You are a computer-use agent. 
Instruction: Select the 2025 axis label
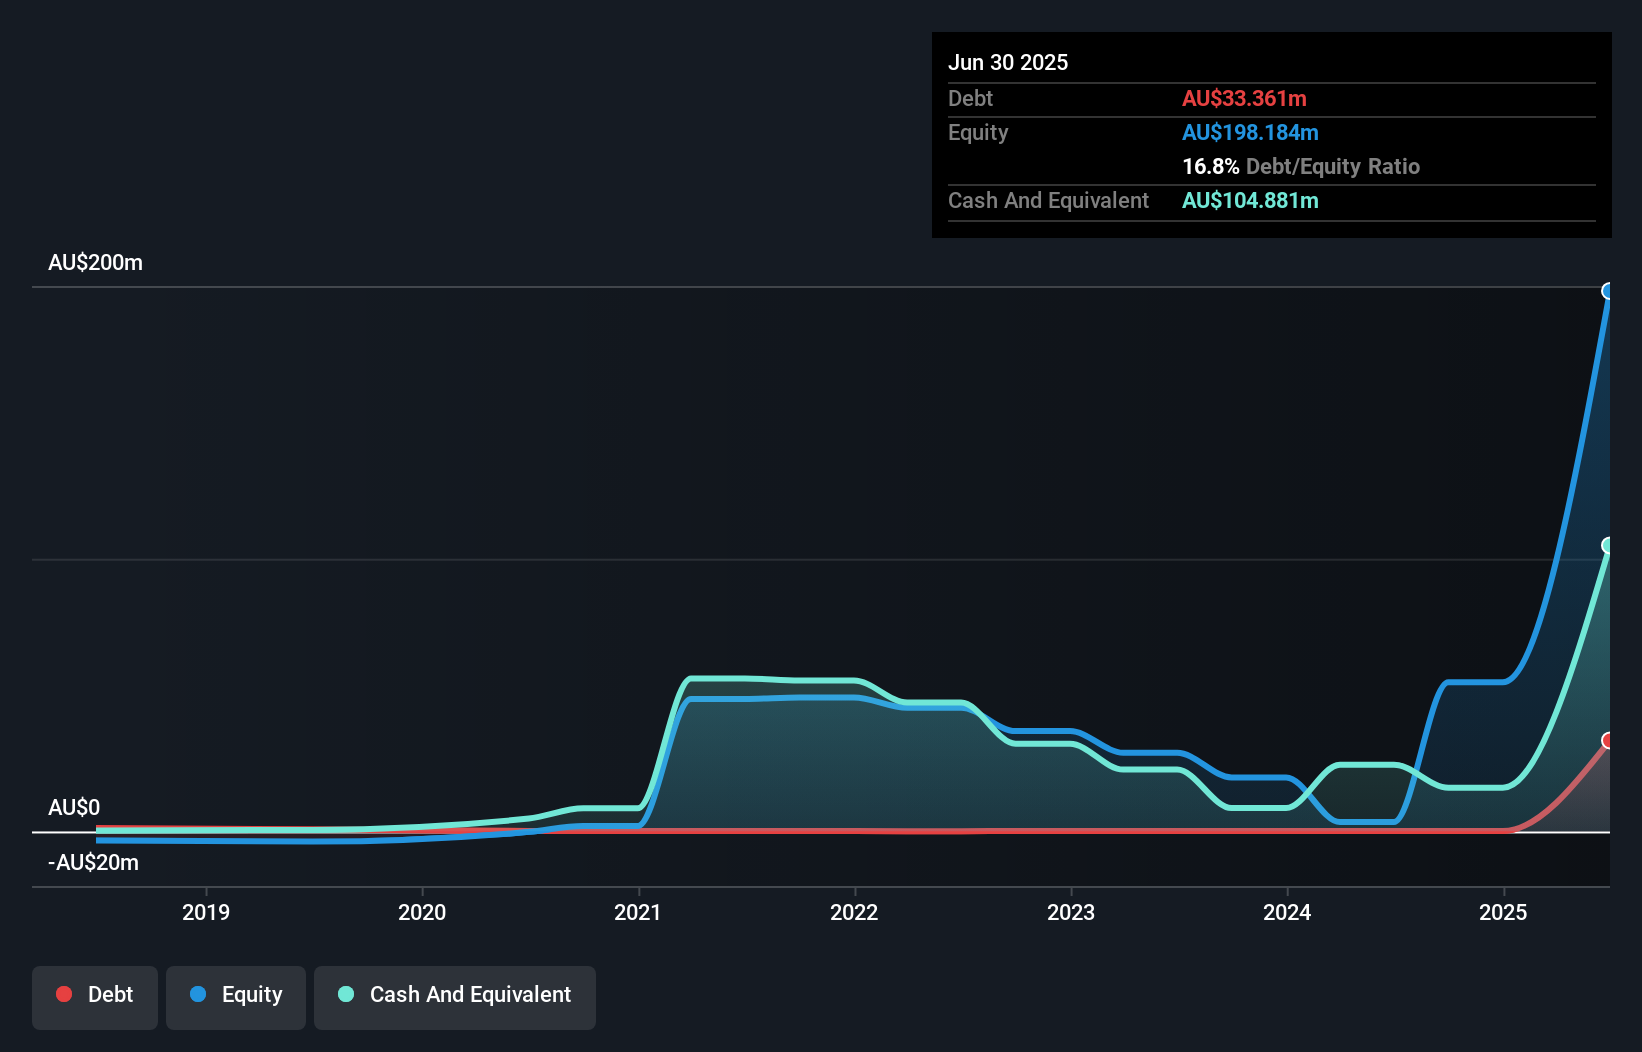(x=1504, y=912)
